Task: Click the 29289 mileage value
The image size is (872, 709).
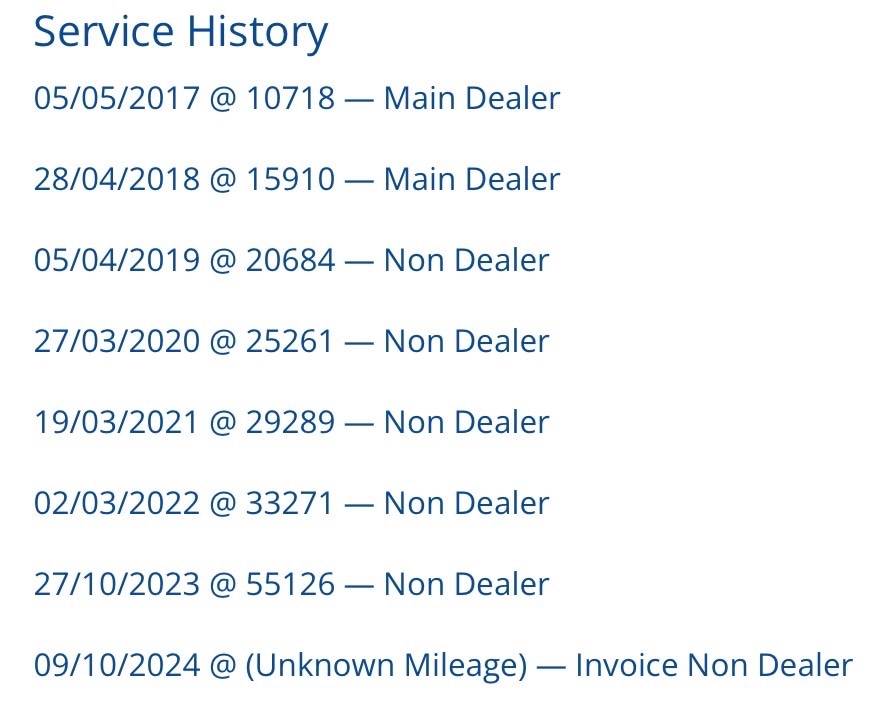Action: [x=290, y=423]
